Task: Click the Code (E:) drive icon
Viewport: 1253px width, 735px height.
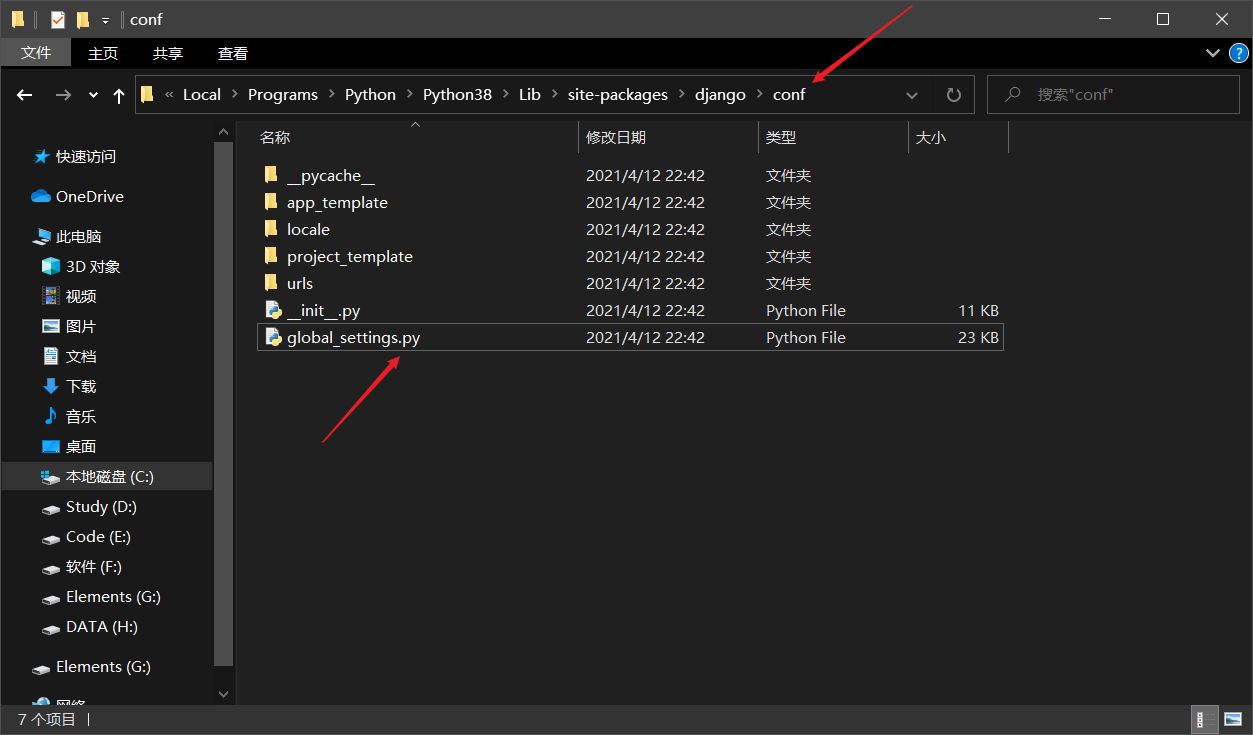Action: 51,538
